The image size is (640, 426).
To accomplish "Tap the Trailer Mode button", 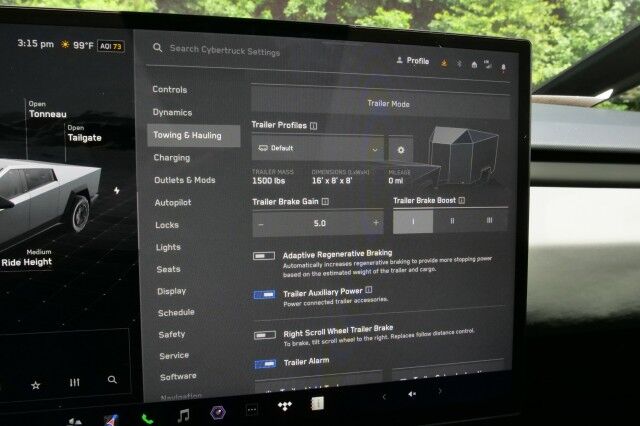I will (380, 102).
